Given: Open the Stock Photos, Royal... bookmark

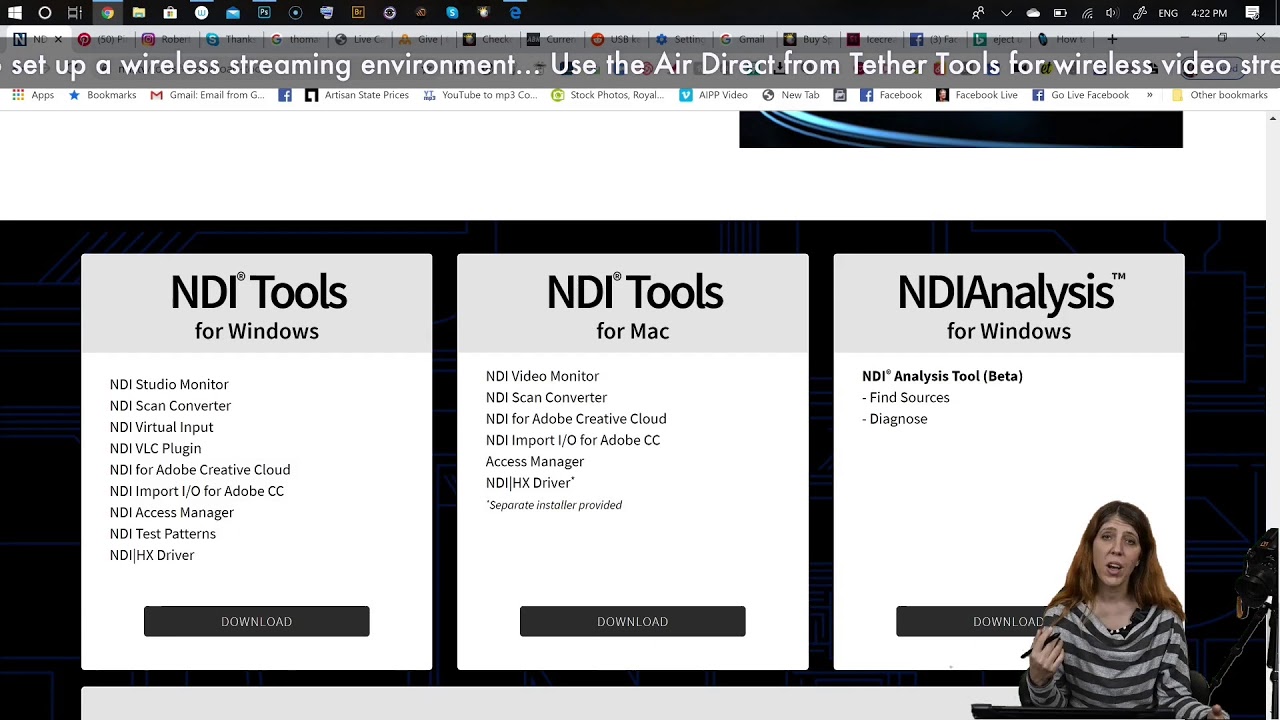Looking at the screenshot, I should tap(607, 95).
